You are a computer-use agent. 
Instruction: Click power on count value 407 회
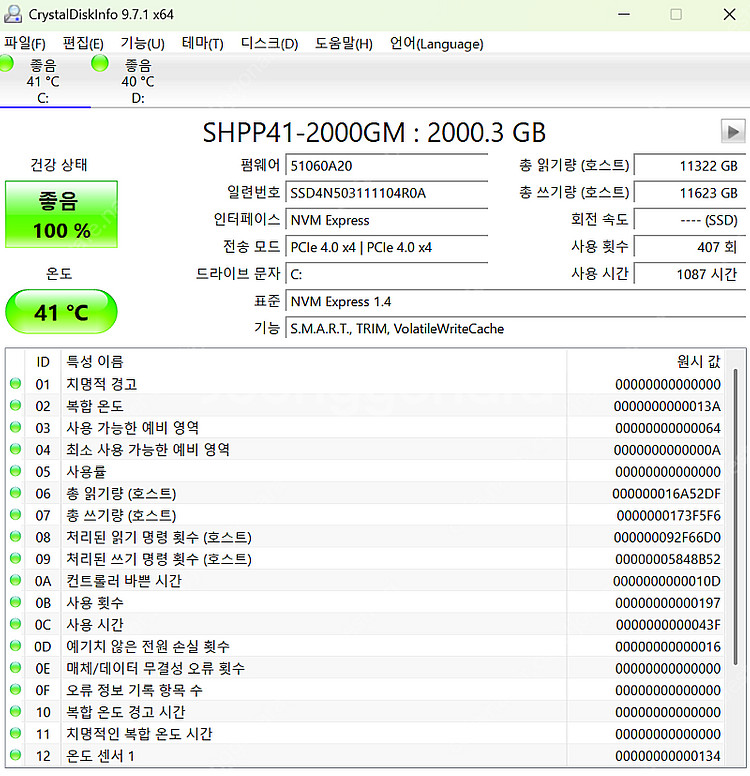coord(690,247)
